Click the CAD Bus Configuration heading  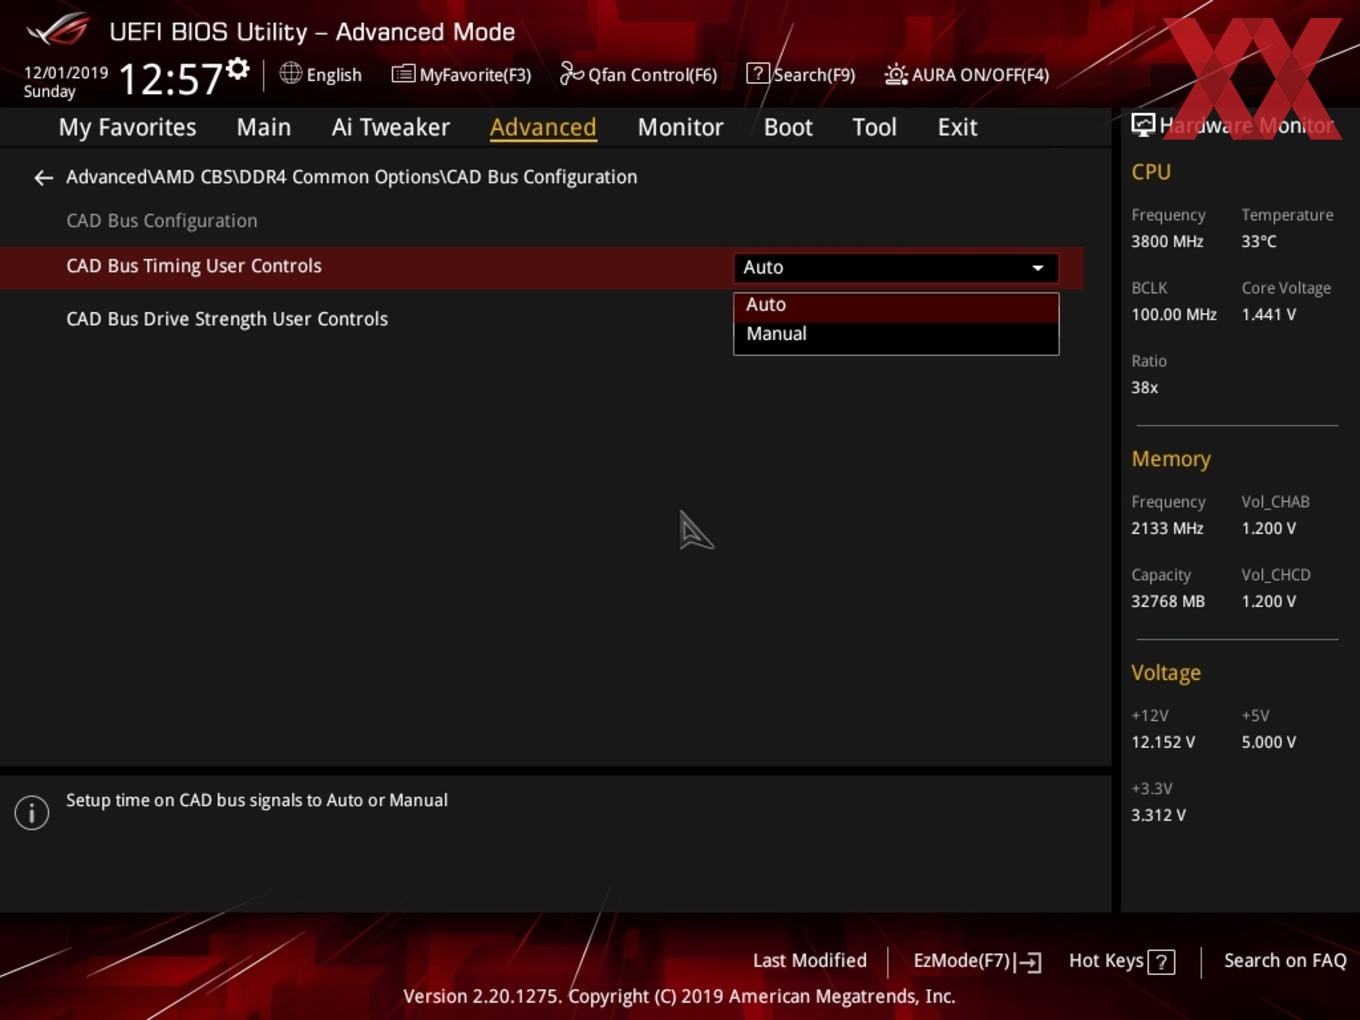[162, 221]
